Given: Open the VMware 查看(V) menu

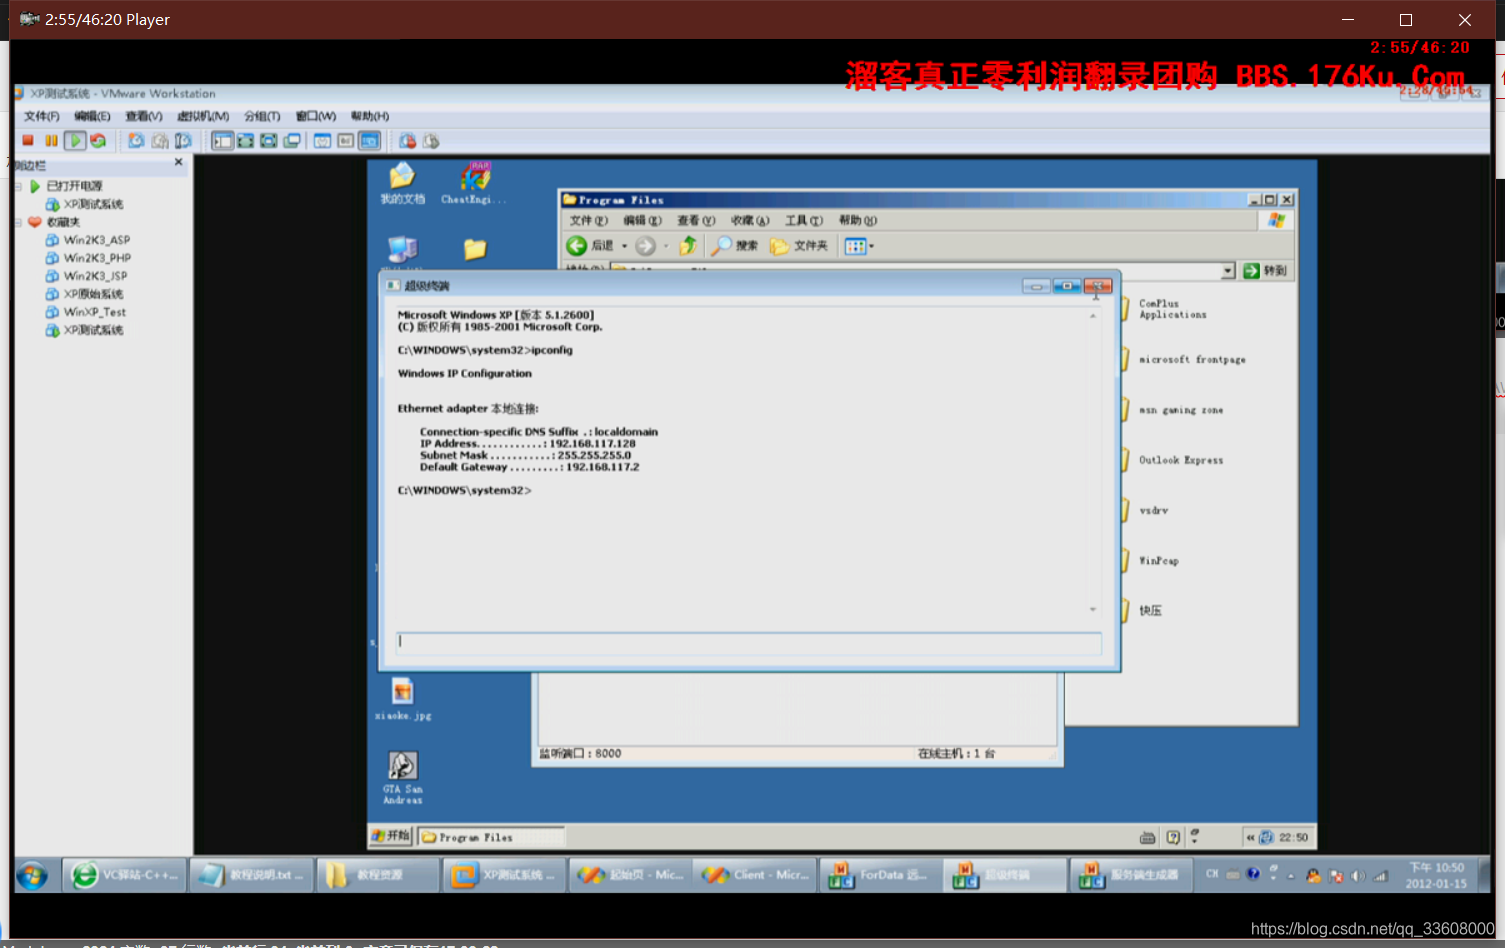Looking at the screenshot, I should tap(144, 116).
